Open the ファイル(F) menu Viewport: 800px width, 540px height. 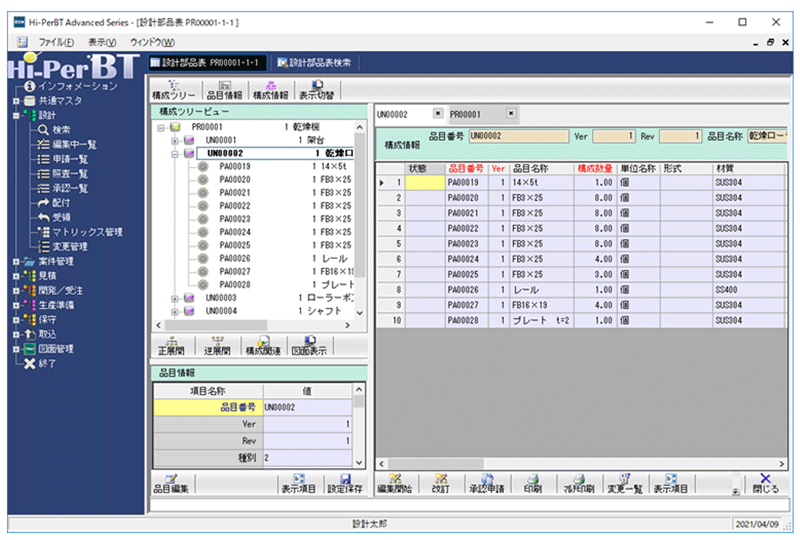tap(56, 42)
